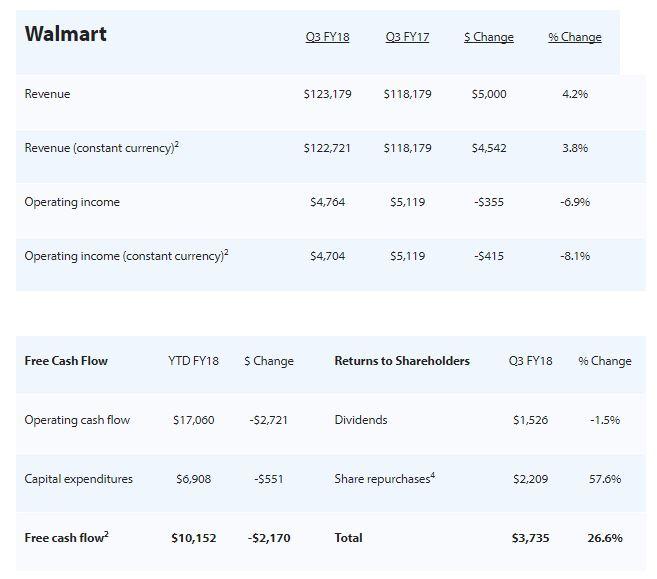Click the Free Cash Flow header
The height and width of the screenshot is (579, 657).
point(66,361)
